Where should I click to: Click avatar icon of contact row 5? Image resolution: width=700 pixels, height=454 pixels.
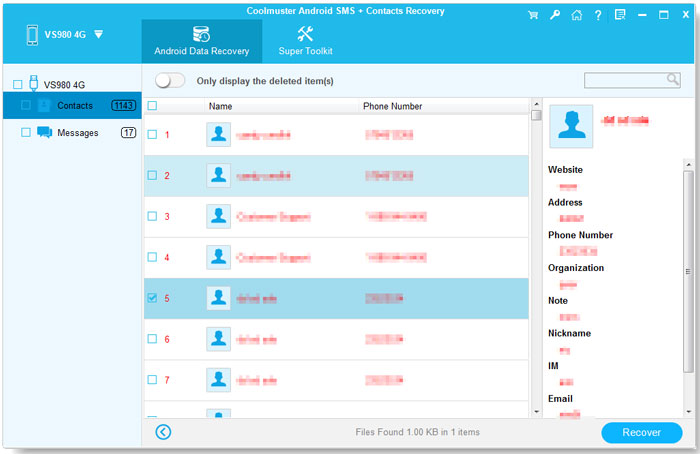[218, 298]
